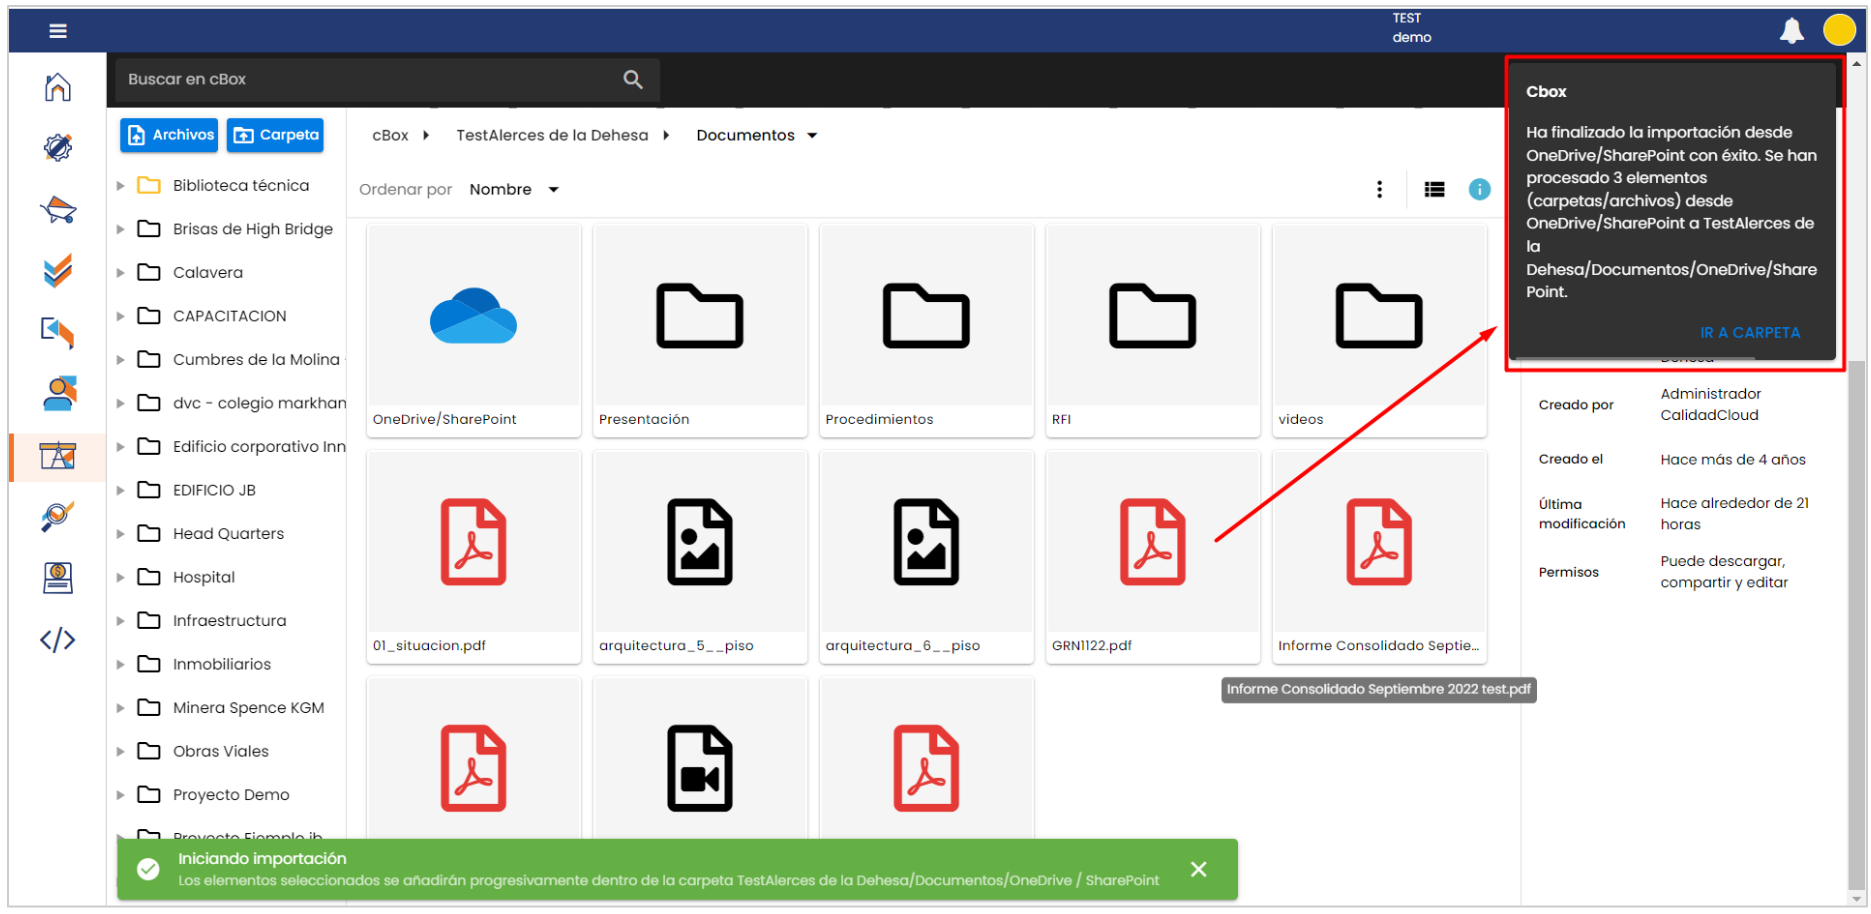Expand CAPACITACION tree node
Screen dimensions: 1871x914
[x=120, y=316]
